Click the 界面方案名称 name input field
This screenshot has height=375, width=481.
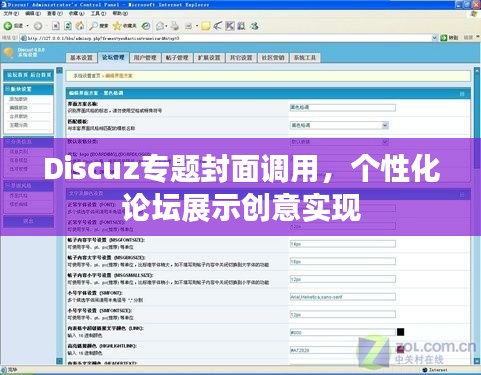(343, 107)
